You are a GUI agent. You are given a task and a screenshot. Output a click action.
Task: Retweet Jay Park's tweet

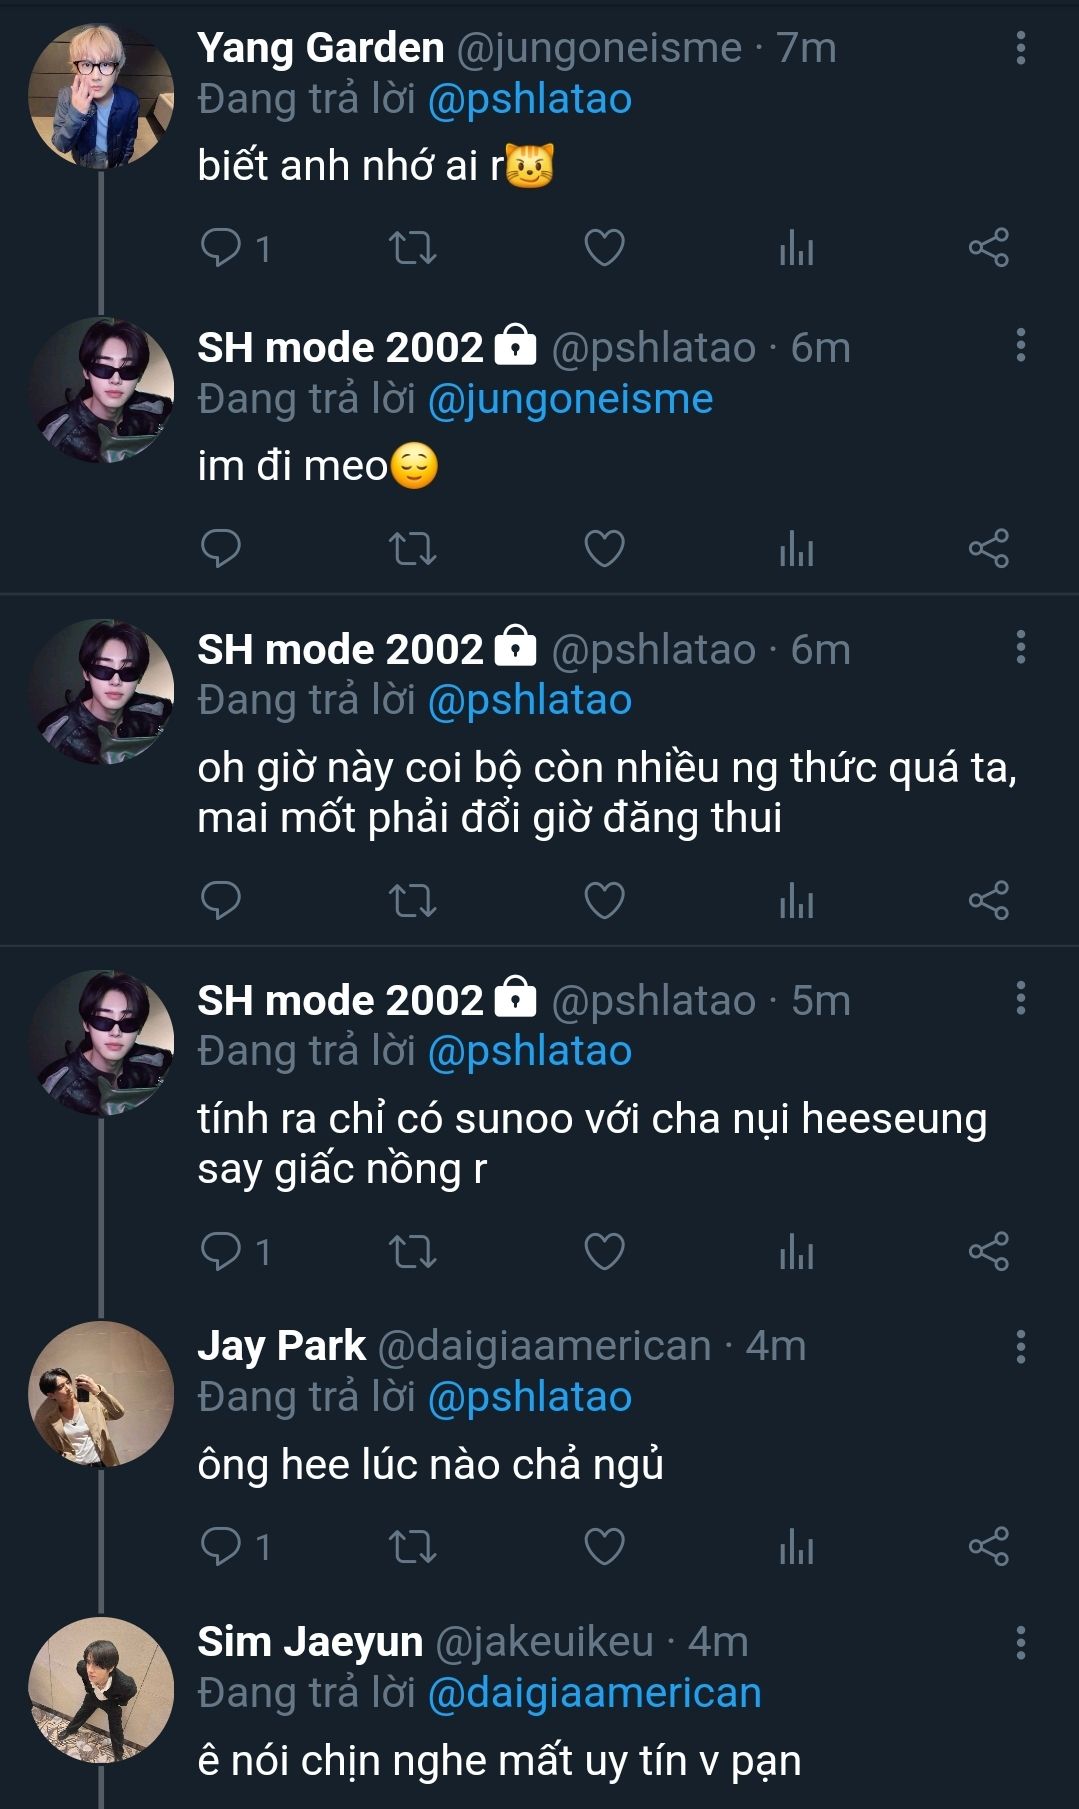412,1546
